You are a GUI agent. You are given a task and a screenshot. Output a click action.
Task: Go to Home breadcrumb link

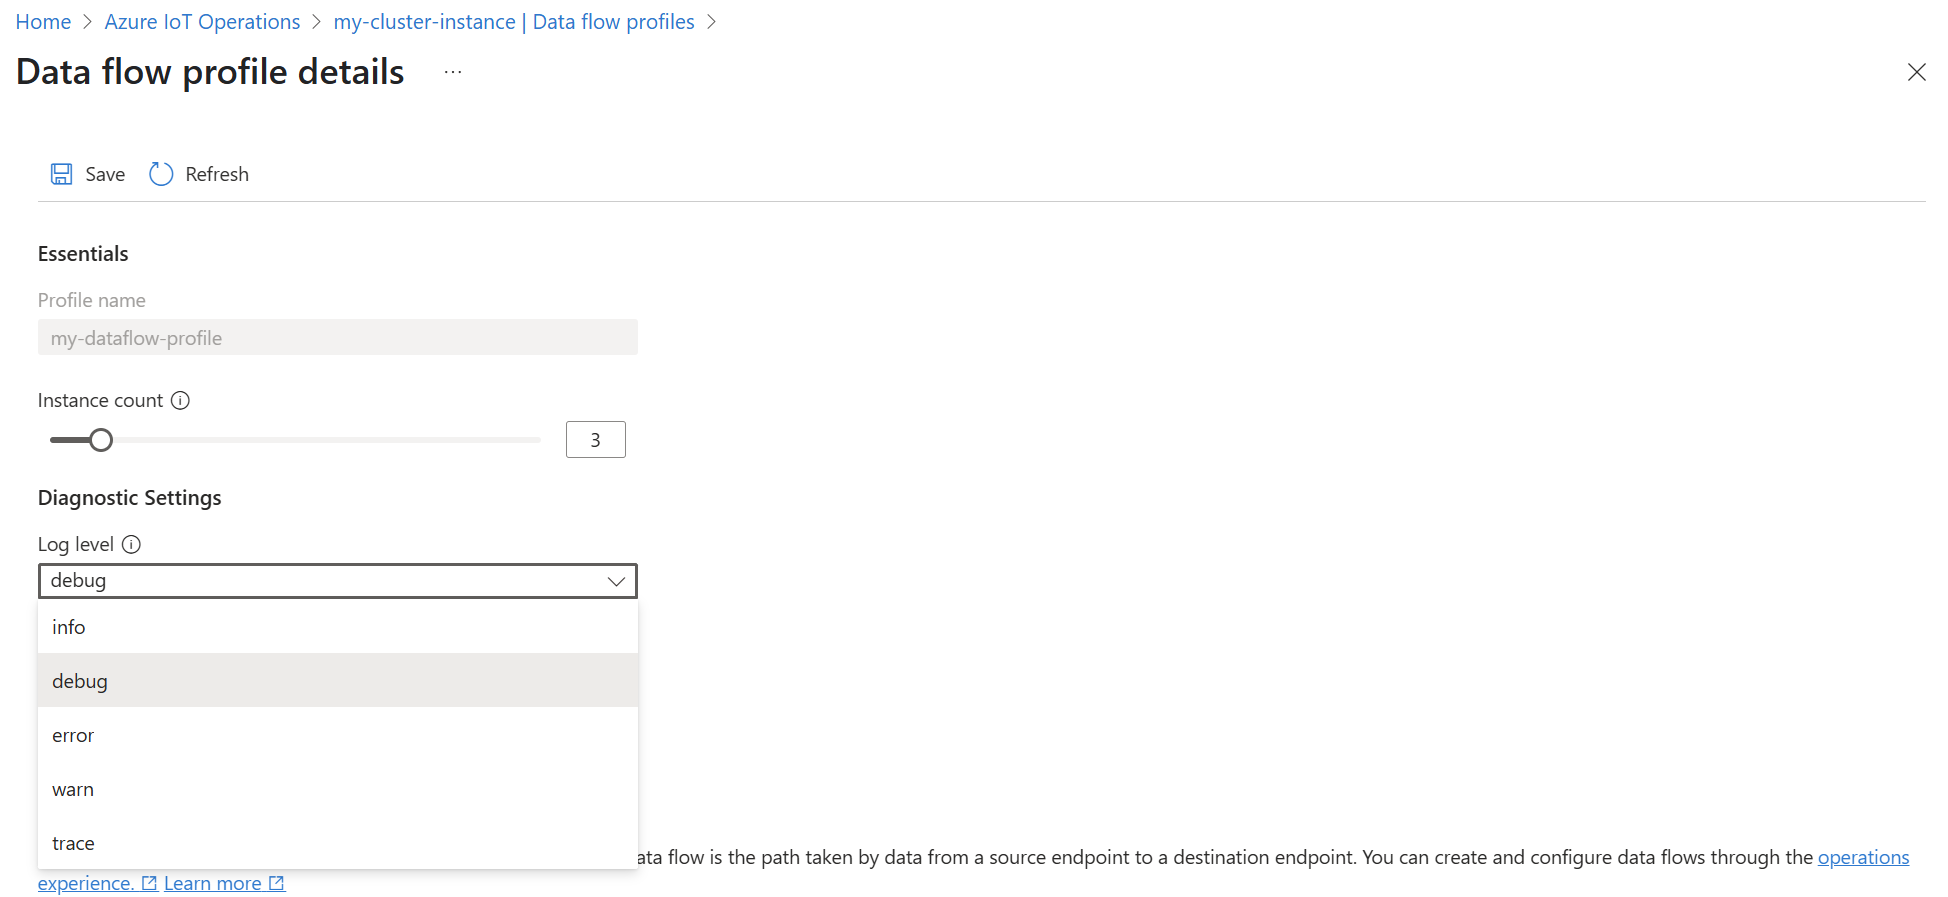[43, 22]
